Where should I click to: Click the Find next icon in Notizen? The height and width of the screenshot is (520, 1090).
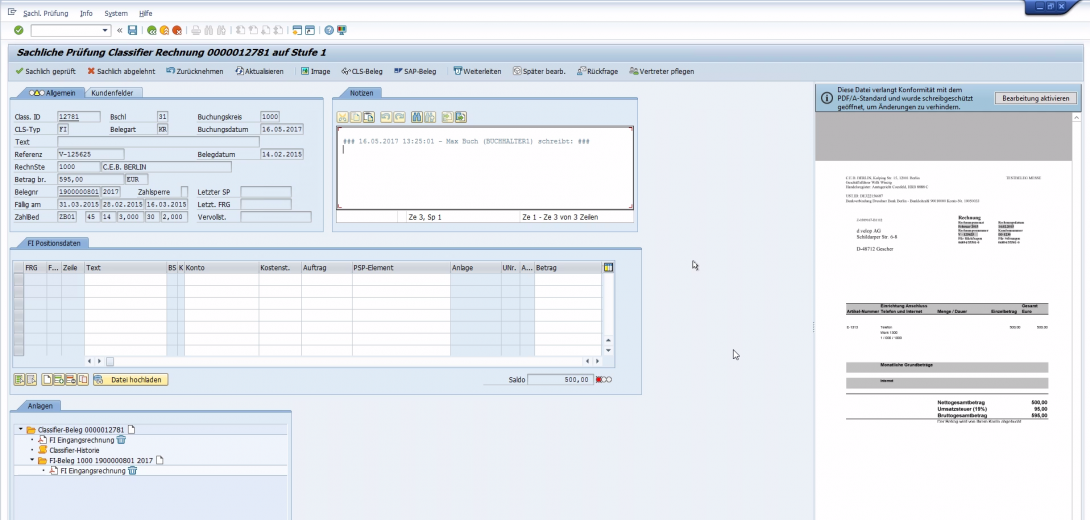430,117
